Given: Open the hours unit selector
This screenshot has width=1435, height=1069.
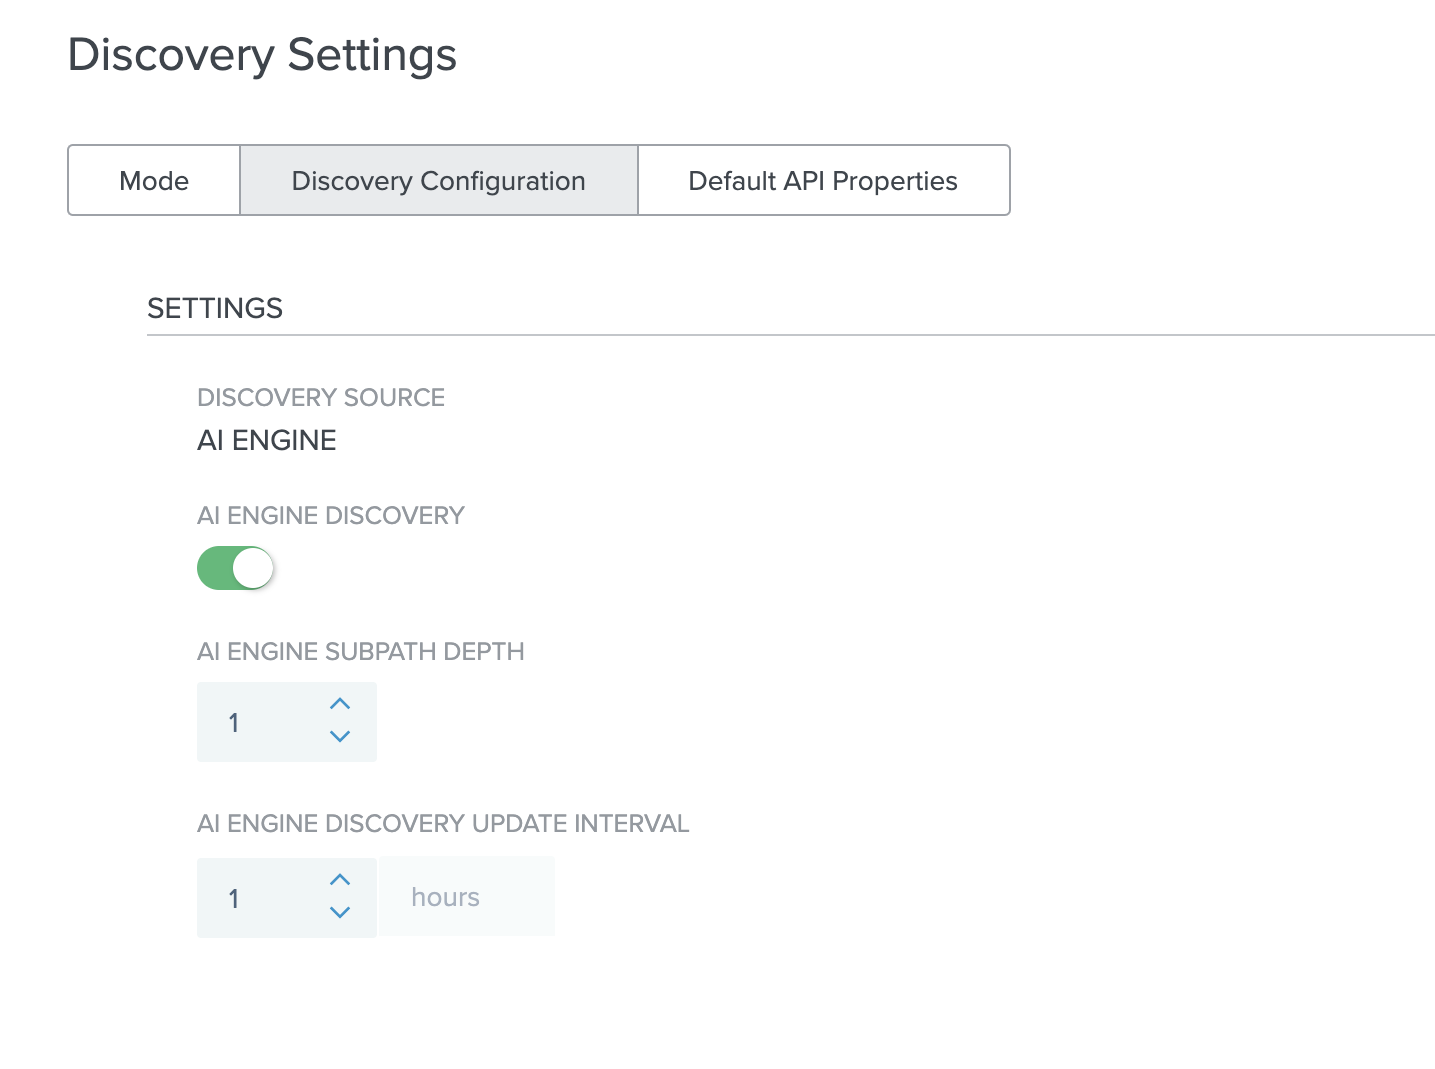Looking at the screenshot, I should [x=466, y=897].
